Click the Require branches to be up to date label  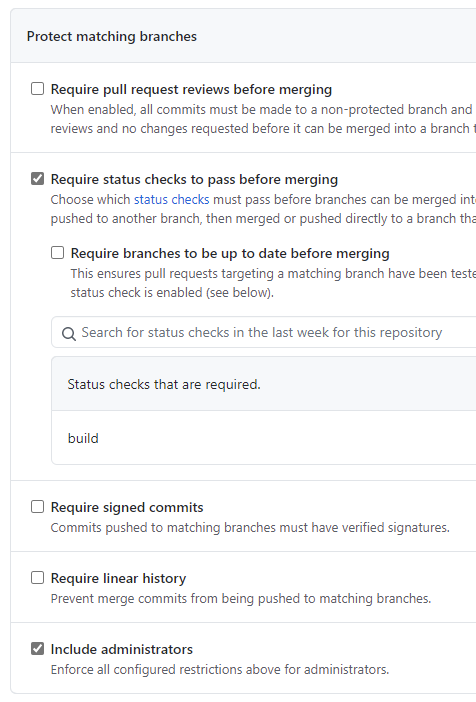point(230,253)
